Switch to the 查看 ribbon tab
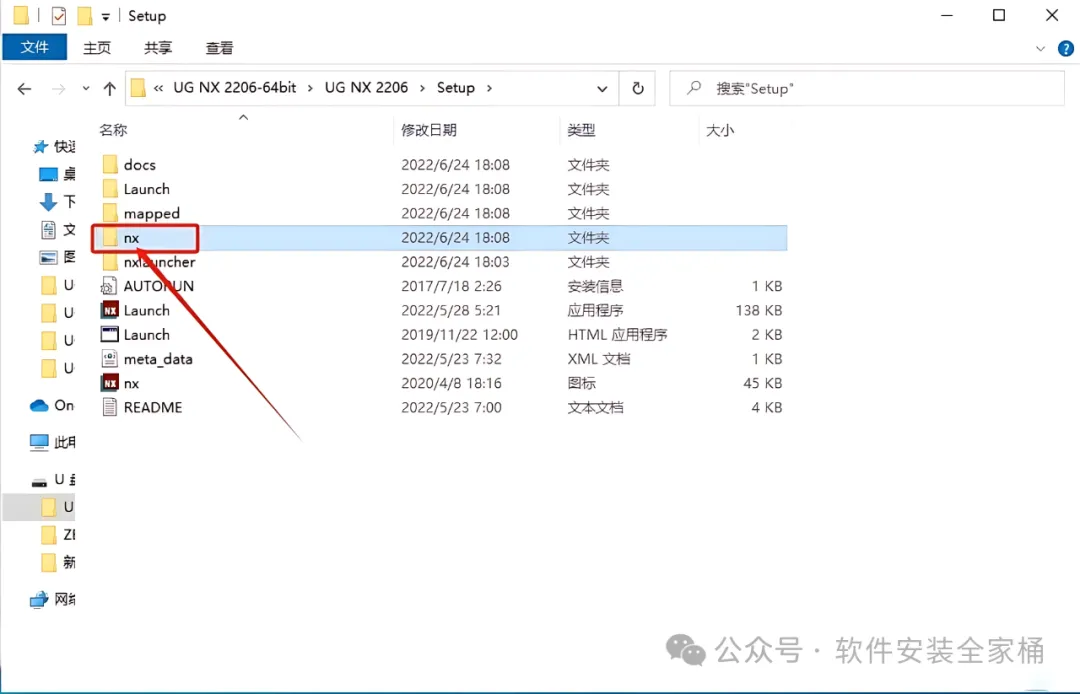The width and height of the screenshot is (1080, 694). [219, 48]
